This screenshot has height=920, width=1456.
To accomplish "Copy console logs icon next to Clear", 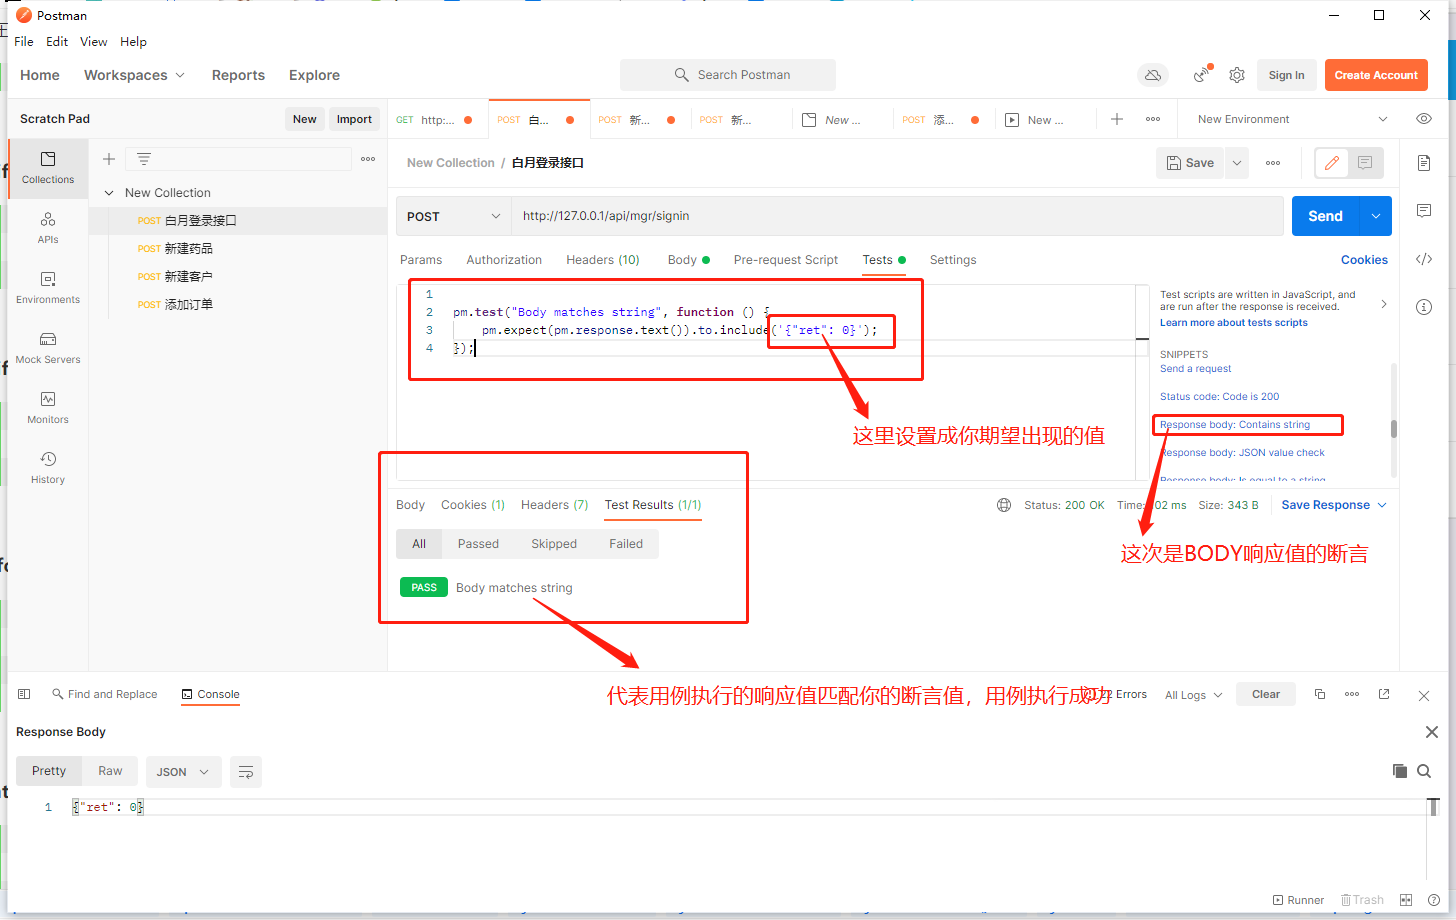I will 1320,694.
